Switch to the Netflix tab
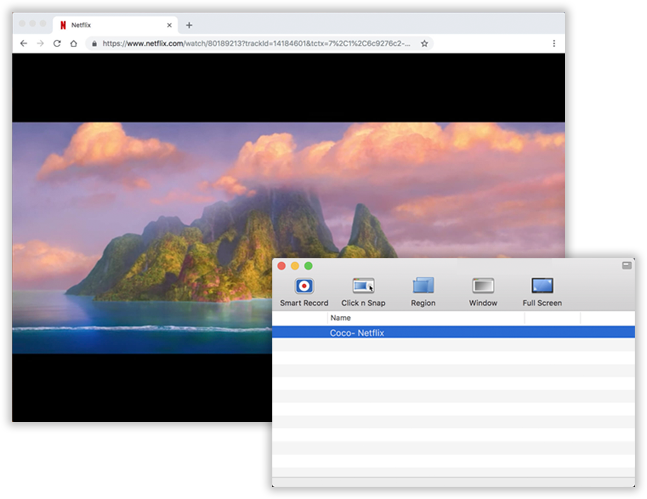The height and width of the screenshot is (499, 647). [x=116, y=25]
